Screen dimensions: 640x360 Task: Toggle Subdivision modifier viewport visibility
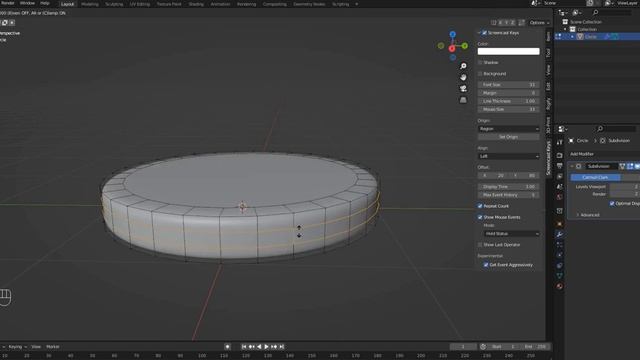pyautogui.click(x=637, y=166)
